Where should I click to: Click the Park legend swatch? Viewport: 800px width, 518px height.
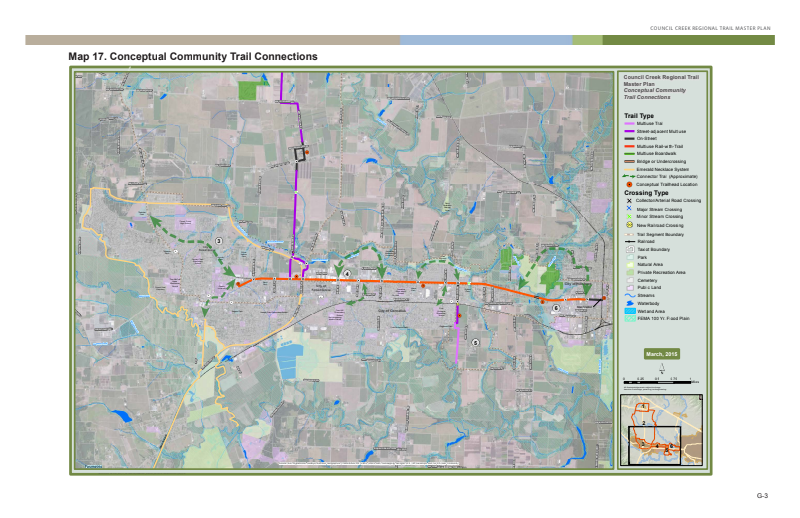tap(629, 257)
